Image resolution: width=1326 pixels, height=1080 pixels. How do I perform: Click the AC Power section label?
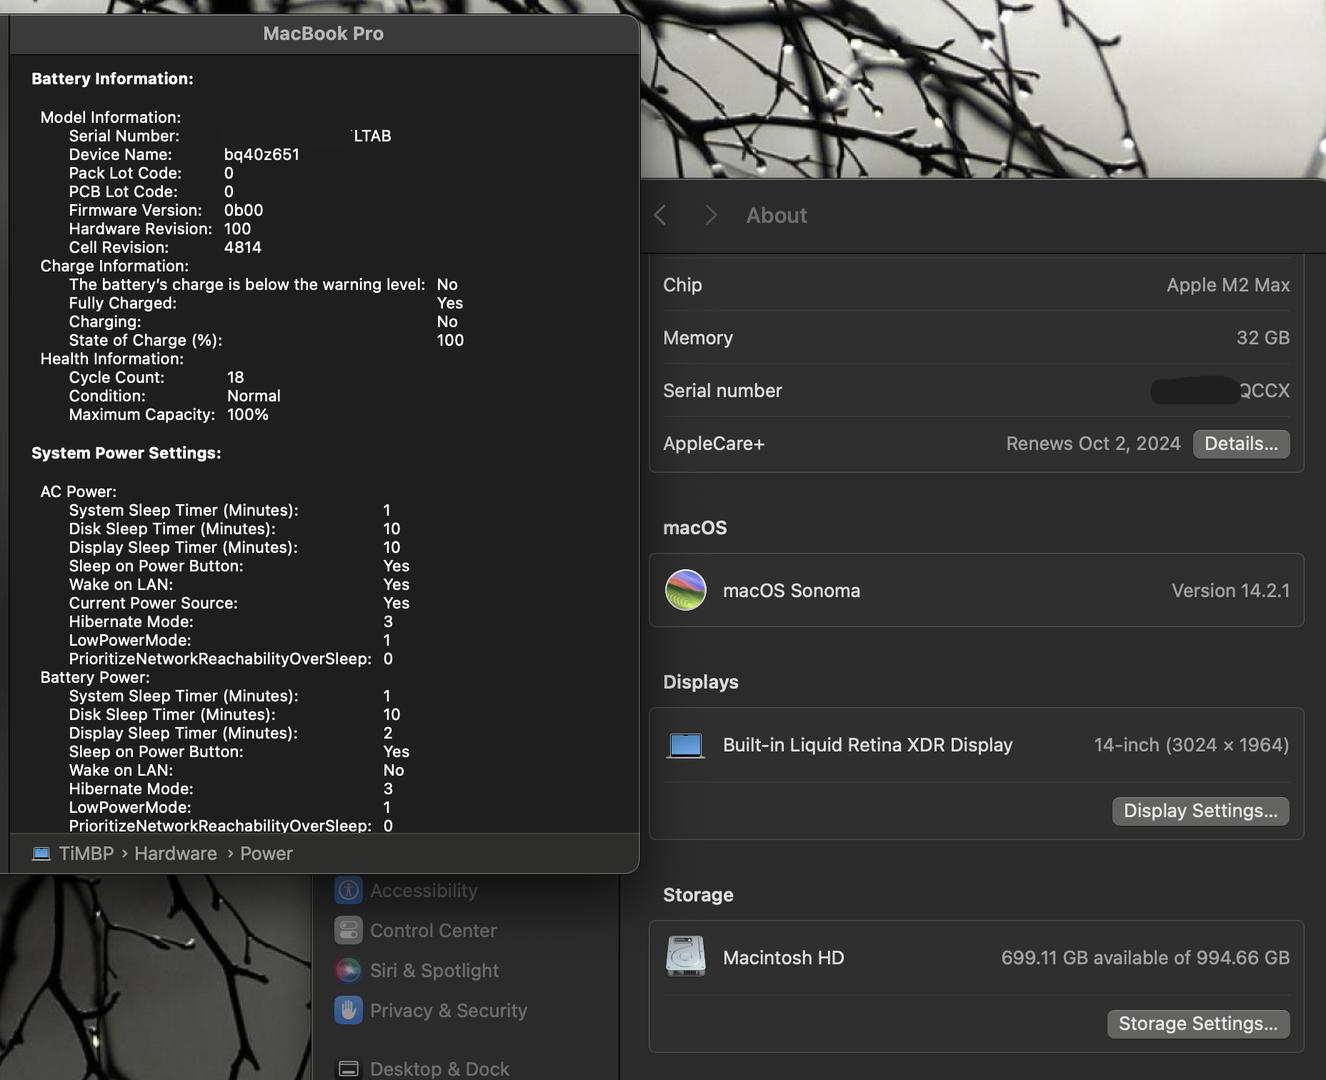(78, 491)
